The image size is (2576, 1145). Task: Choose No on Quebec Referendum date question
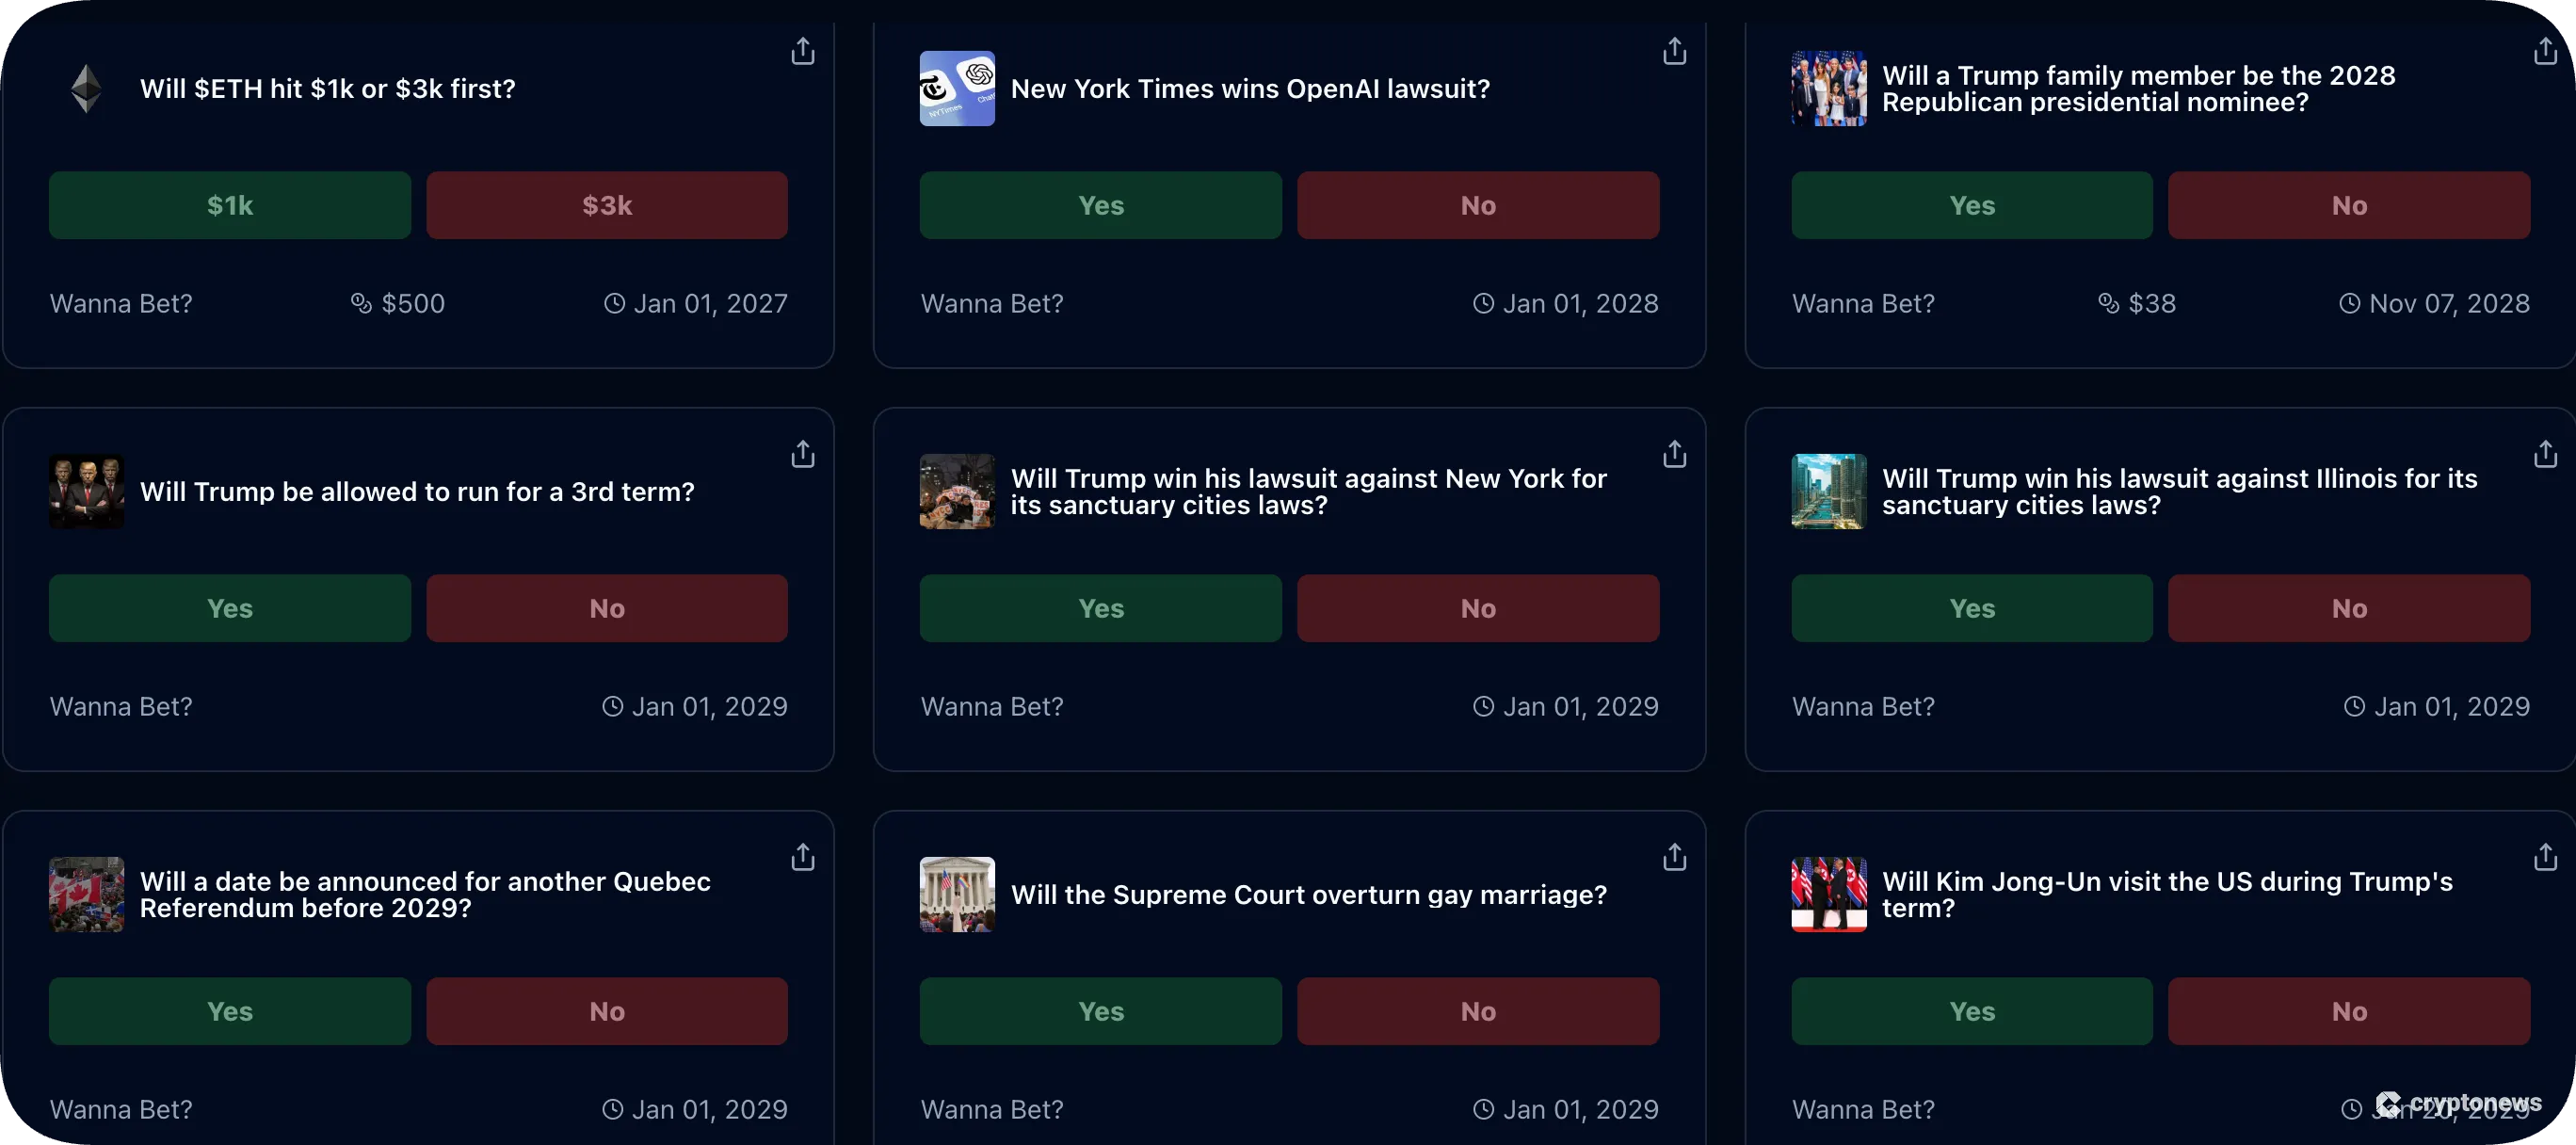click(x=607, y=1011)
